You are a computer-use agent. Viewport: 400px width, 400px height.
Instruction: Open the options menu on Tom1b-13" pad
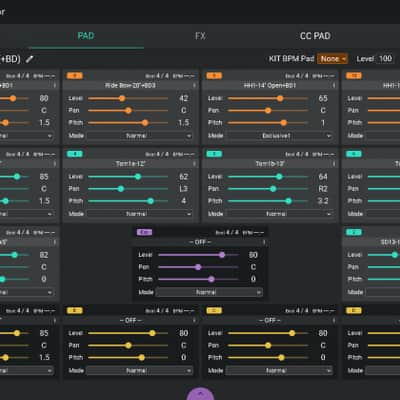334,164
